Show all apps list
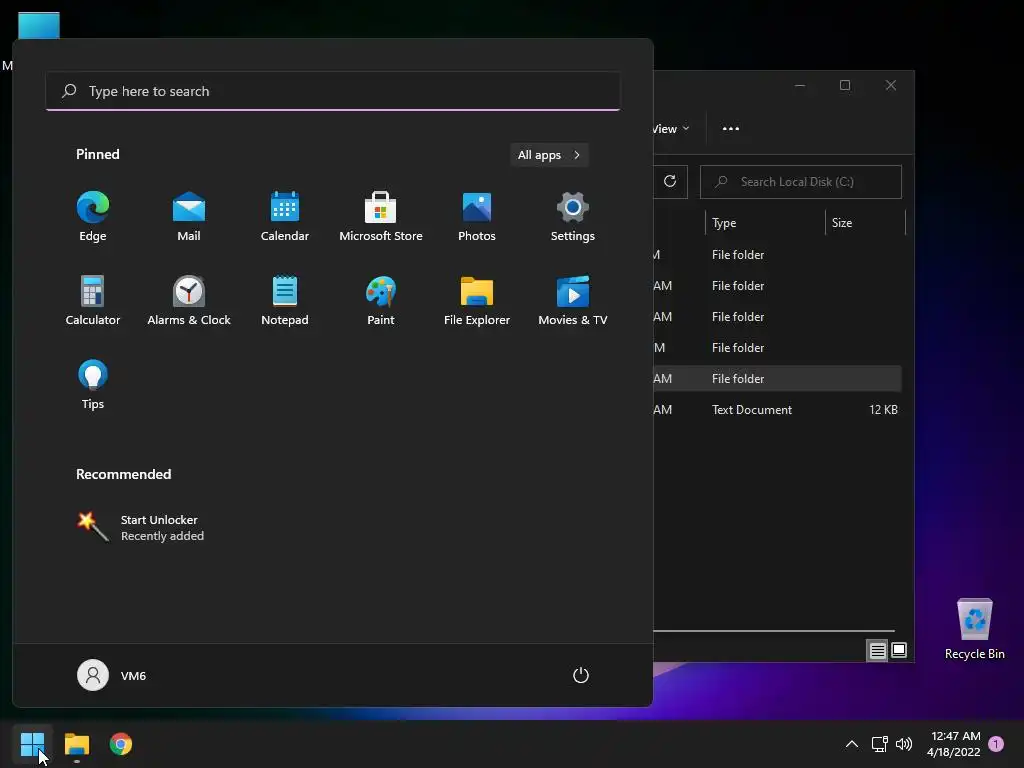The width and height of the screenshot is (1024, 768). pyautogui.click(x=549, y=155)
